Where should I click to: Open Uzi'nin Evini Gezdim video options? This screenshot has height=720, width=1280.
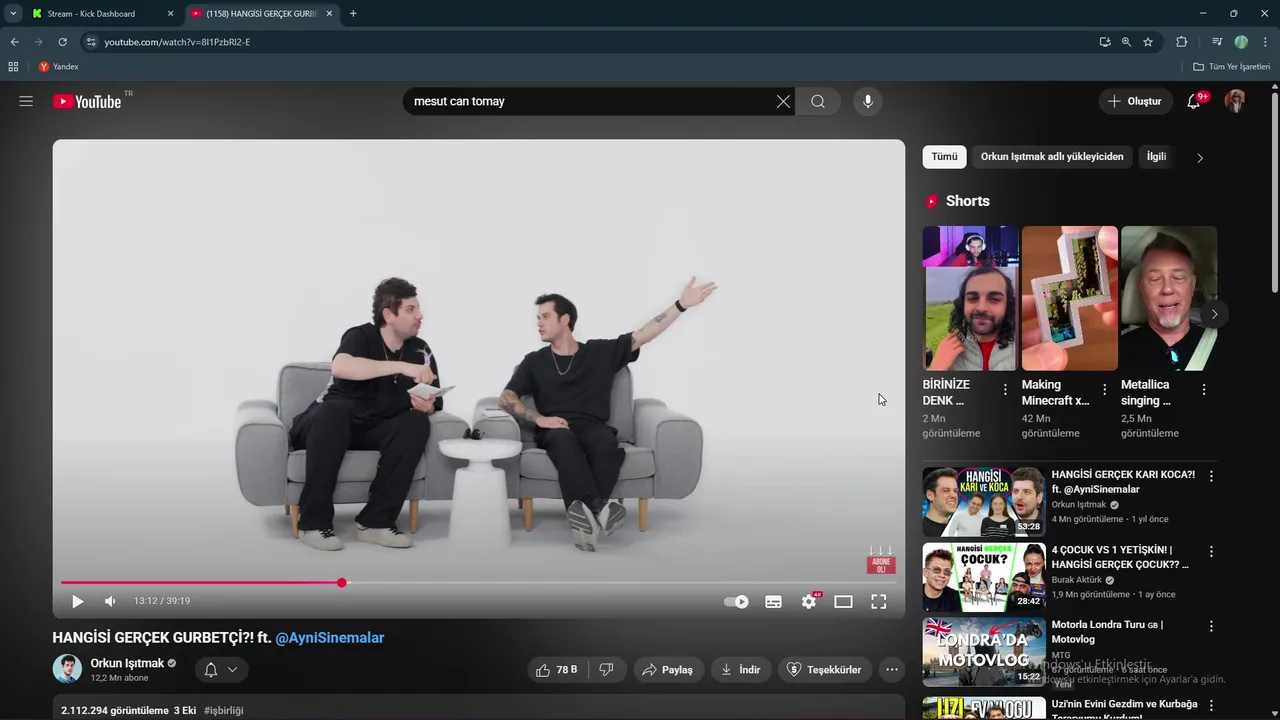tap(1211, 703)
